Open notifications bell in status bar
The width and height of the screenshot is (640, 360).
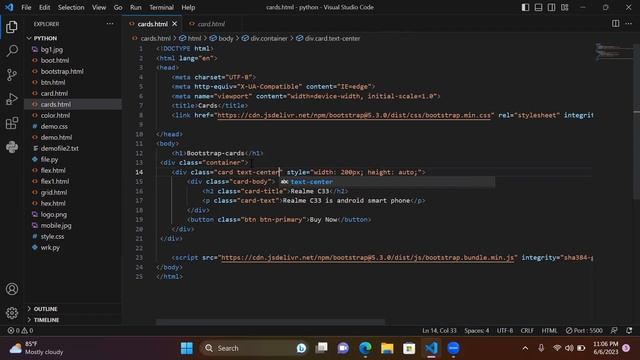629,331
